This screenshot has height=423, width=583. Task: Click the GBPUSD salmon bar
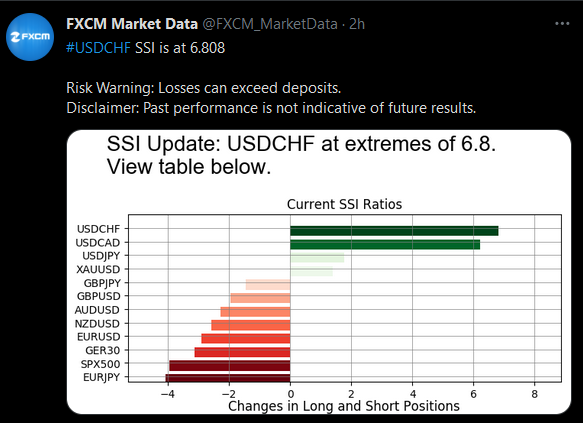click(260, 298)
